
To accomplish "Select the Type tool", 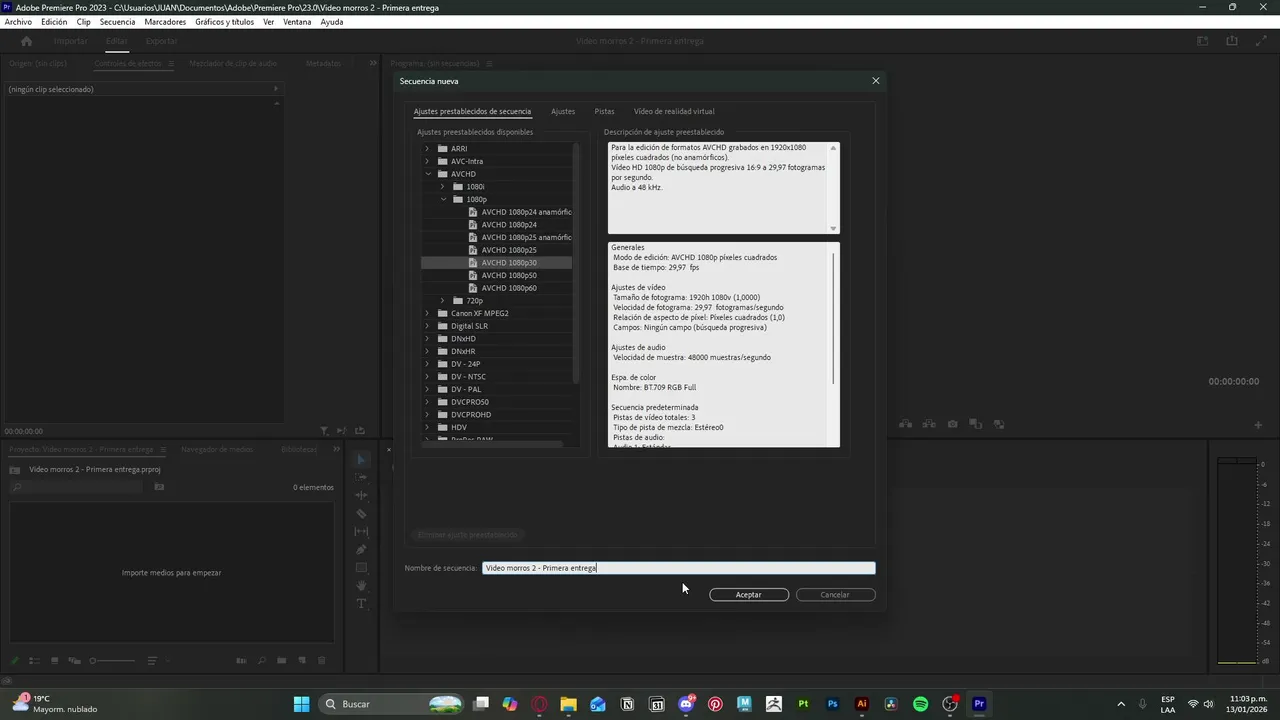I will coord(362,603).
